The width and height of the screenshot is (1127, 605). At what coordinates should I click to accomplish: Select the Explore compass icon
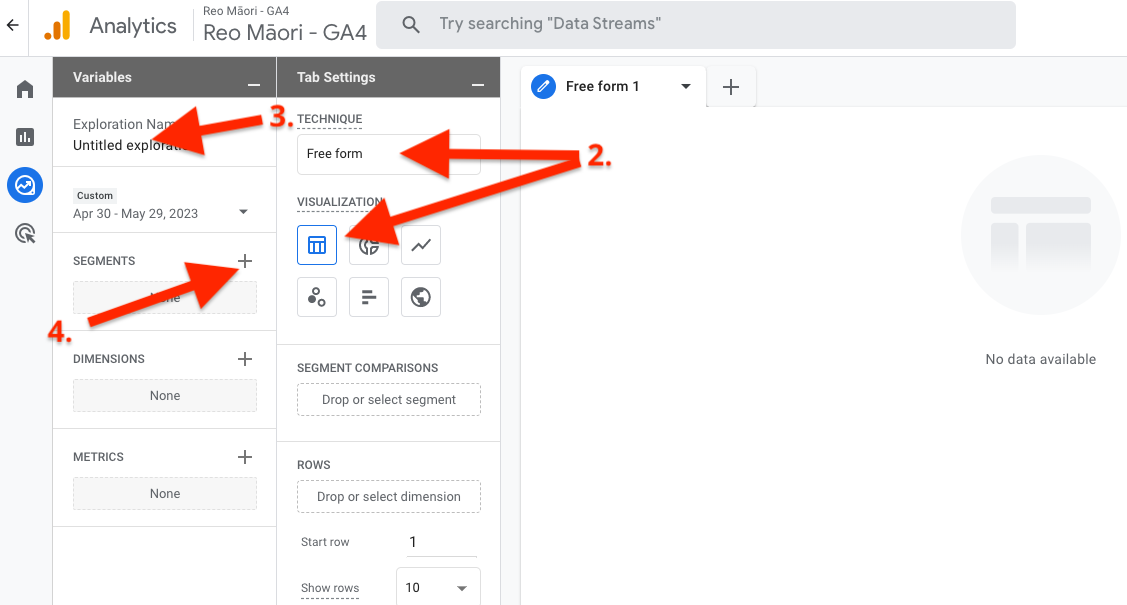(24, 184)
